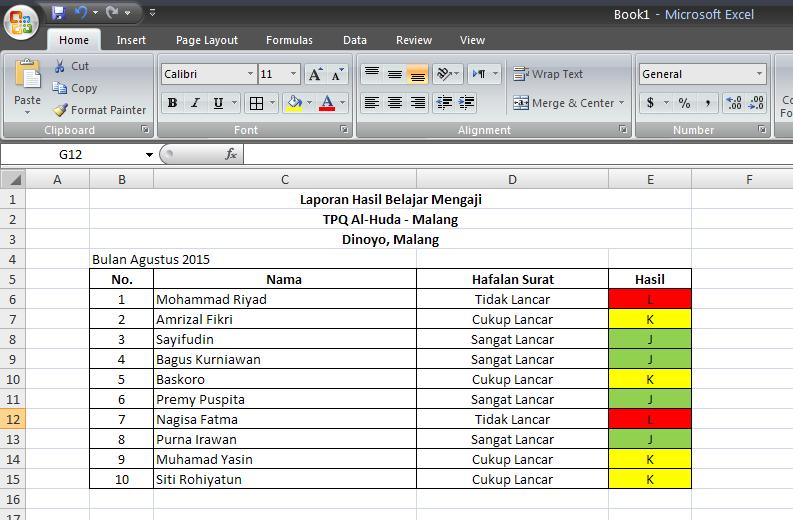This screenshot has height=520, width=793.
Task: Open View ribbon tab
Action: click(472, 40)
